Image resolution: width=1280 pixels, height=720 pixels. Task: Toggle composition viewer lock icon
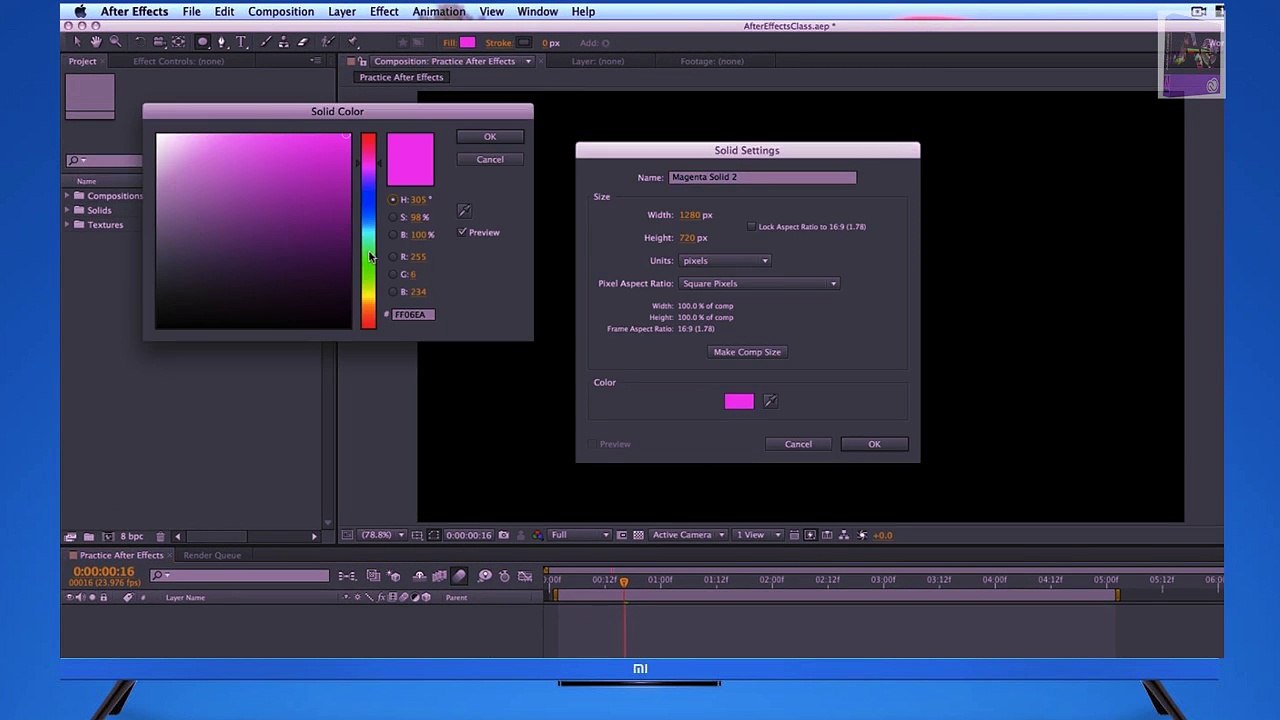pyautogui.click(x=363, y=61)
